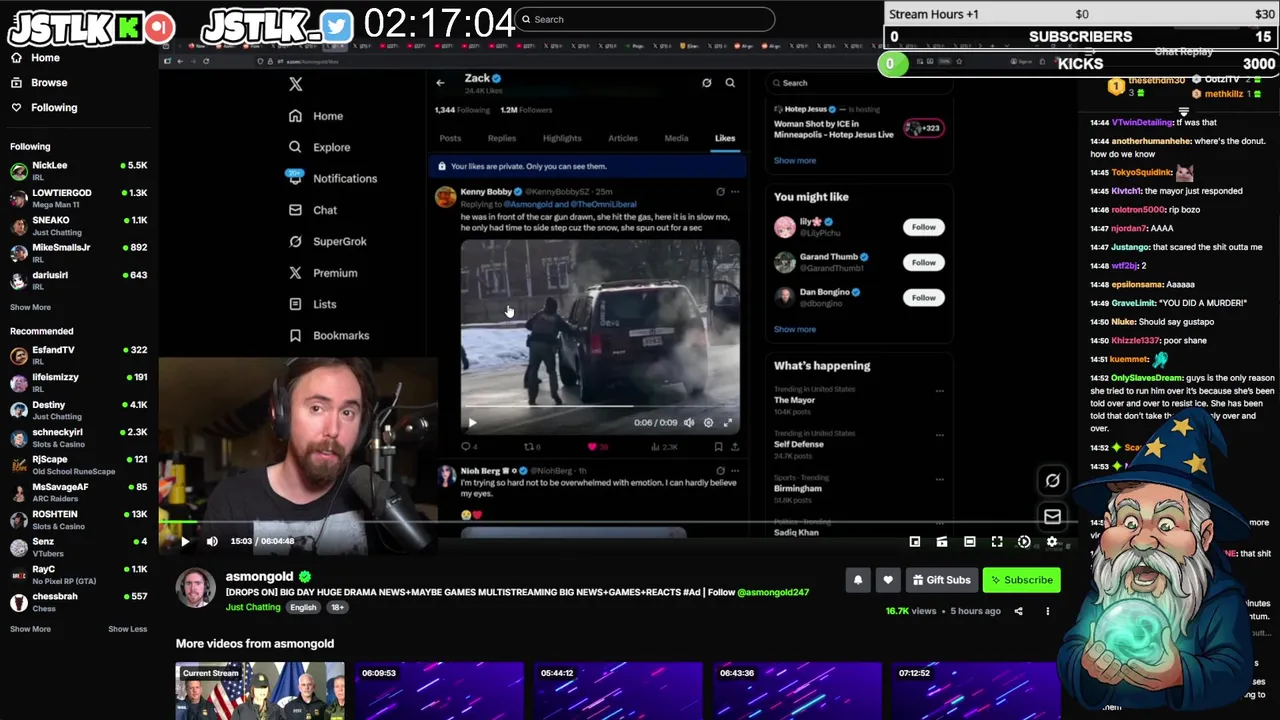
Task: Open LOWTIERGOD's channel in the sidebar
Action: pyautogui.click(x=78, y=198)
